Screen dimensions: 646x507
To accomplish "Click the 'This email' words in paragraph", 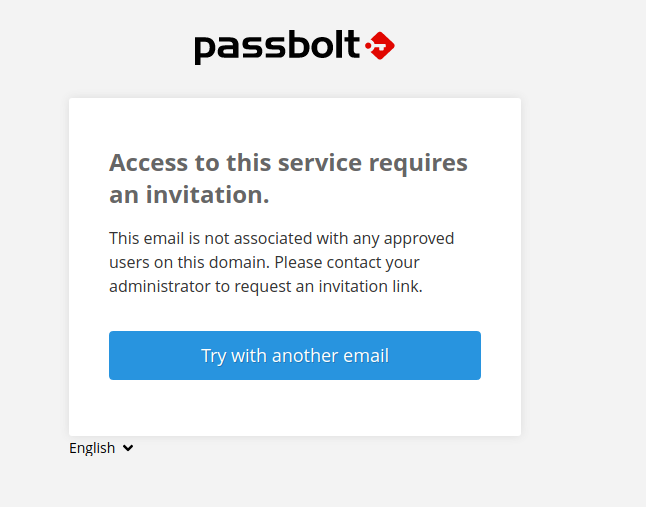I will (147, 238).
